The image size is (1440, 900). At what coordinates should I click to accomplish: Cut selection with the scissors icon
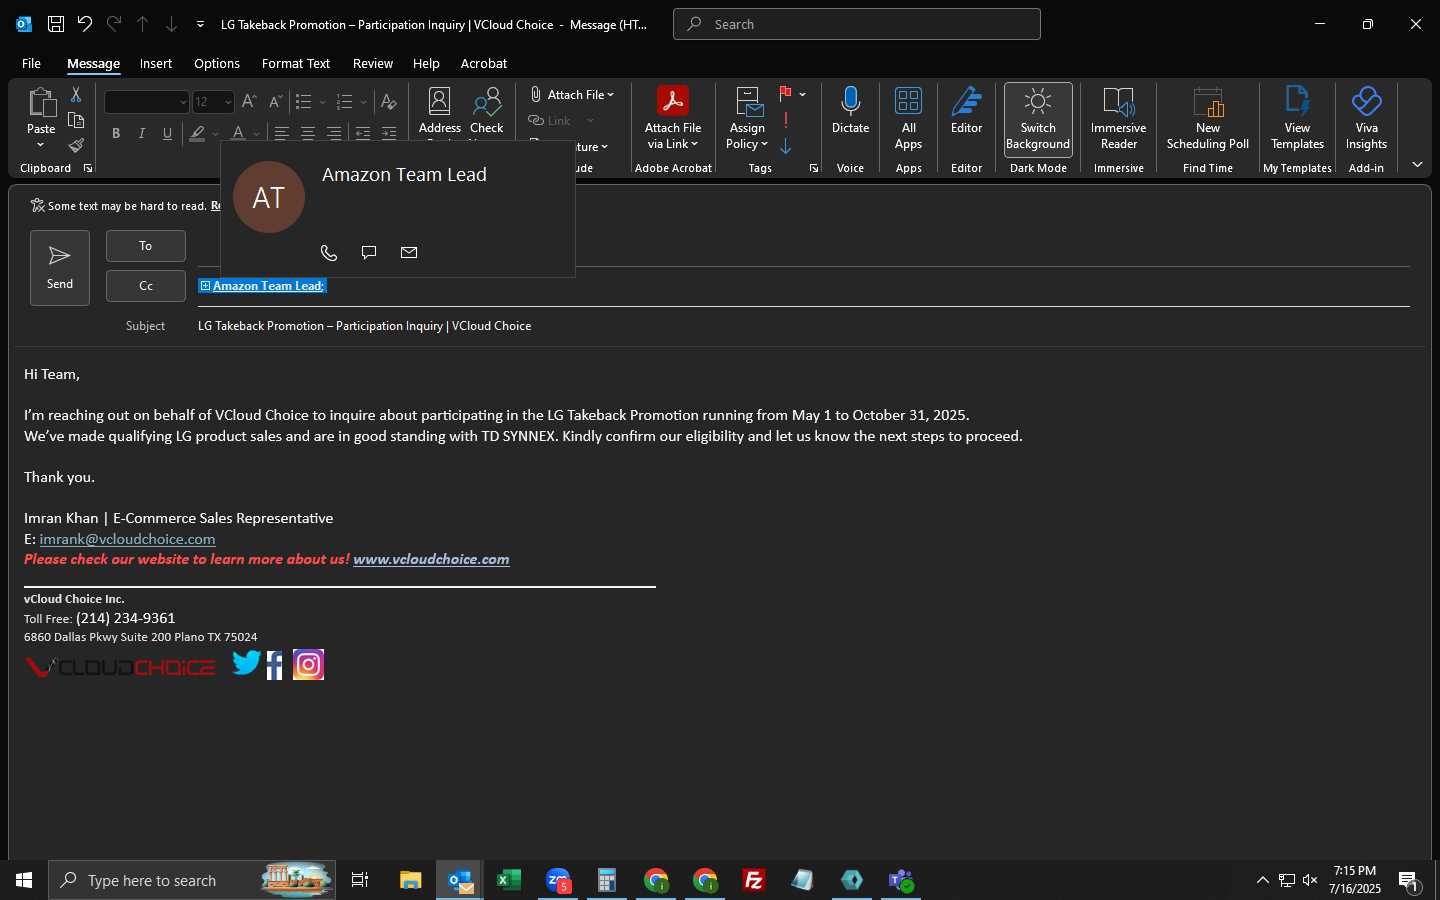pyautogui.click(x=76, y=95)
